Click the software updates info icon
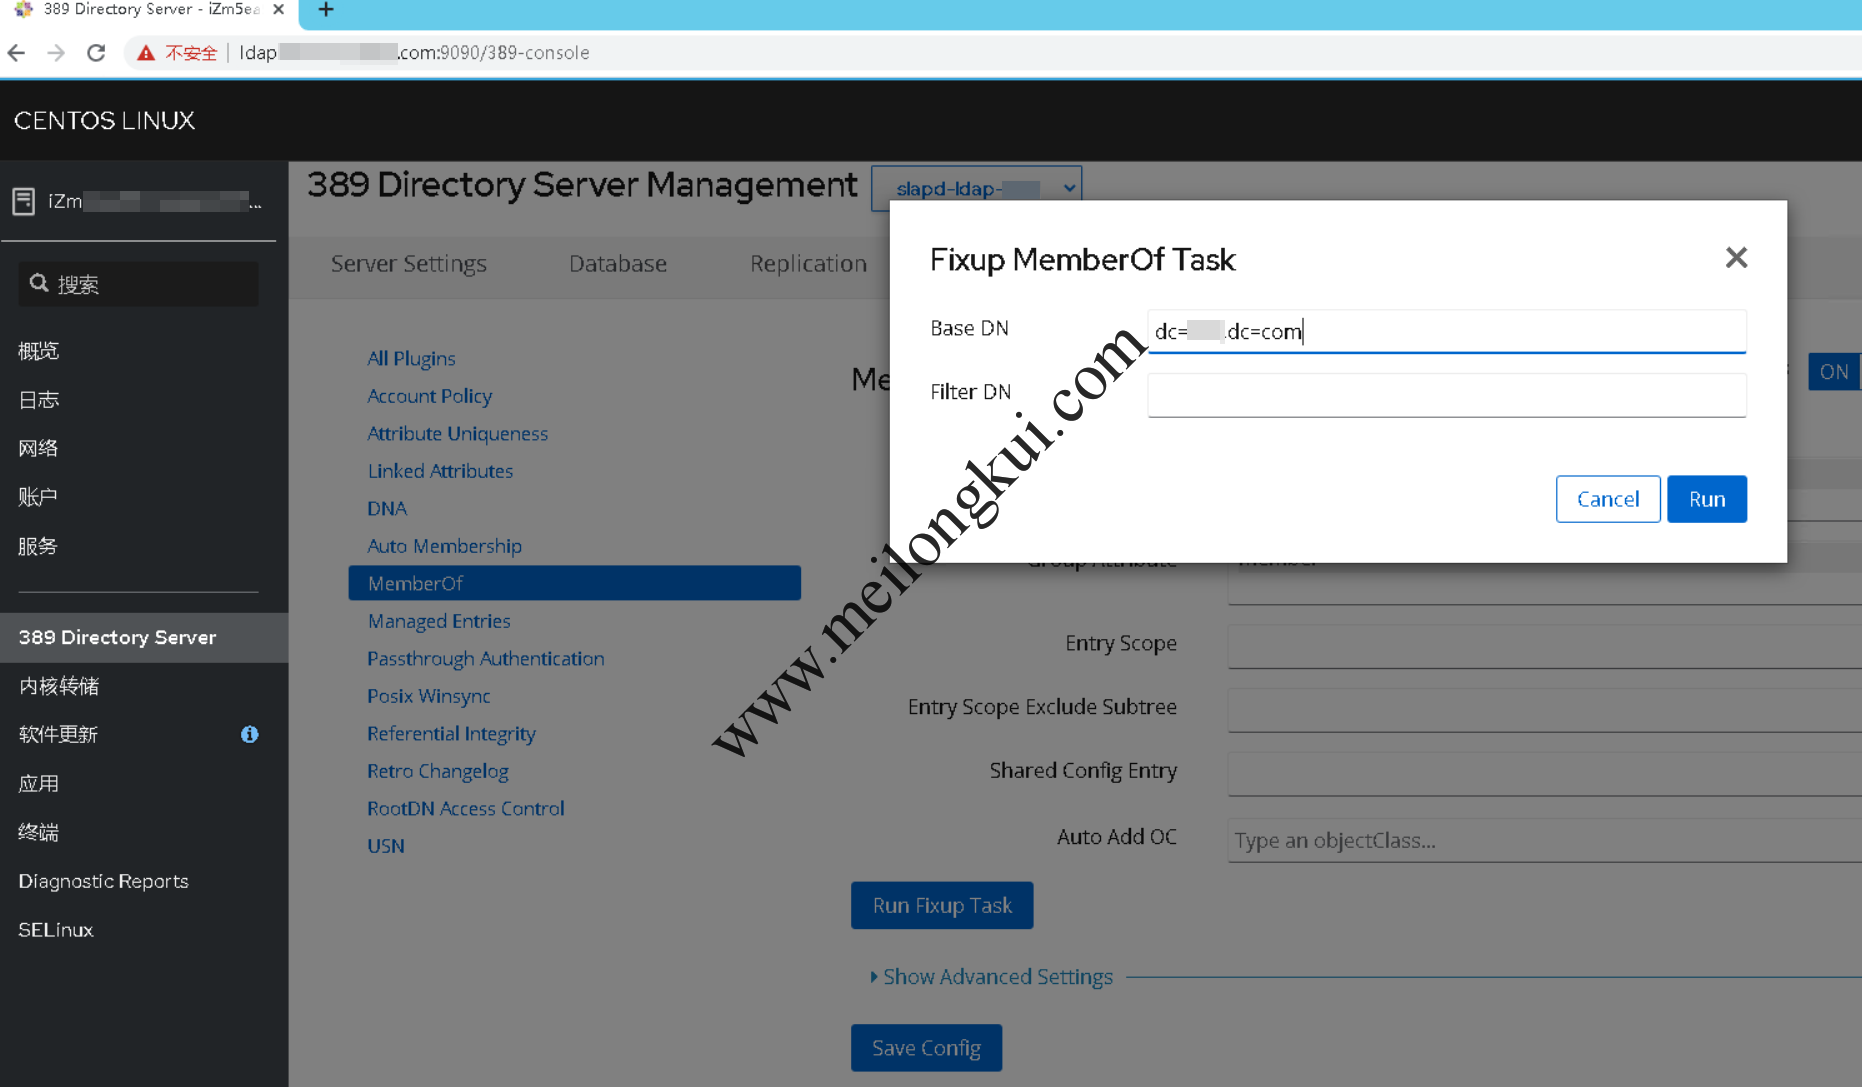 (249, 735)
